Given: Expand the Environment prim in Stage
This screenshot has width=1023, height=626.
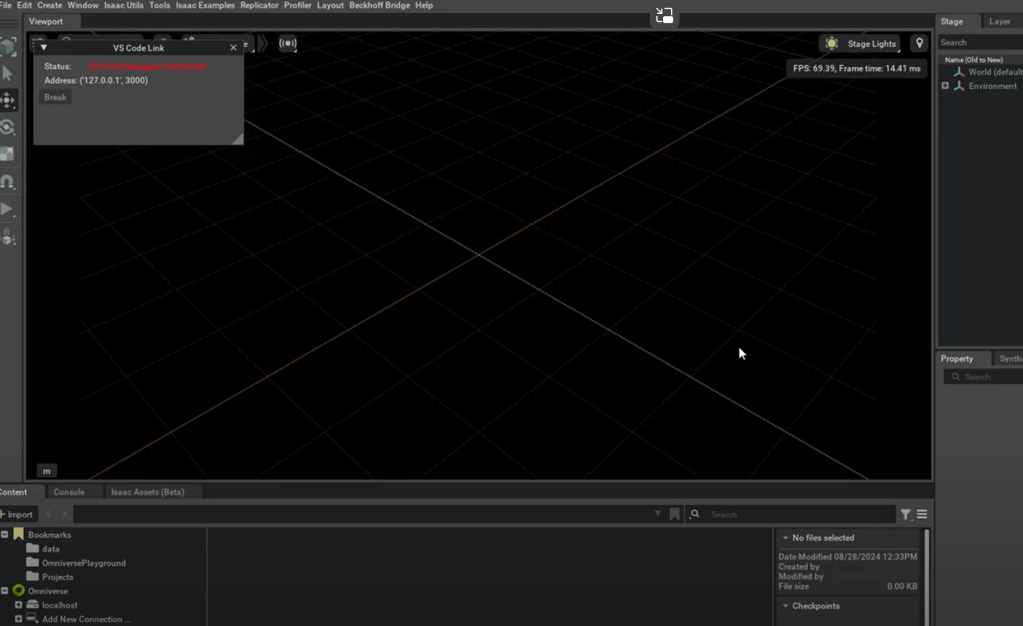Looking at the screenshot, I should coord(945,86).
